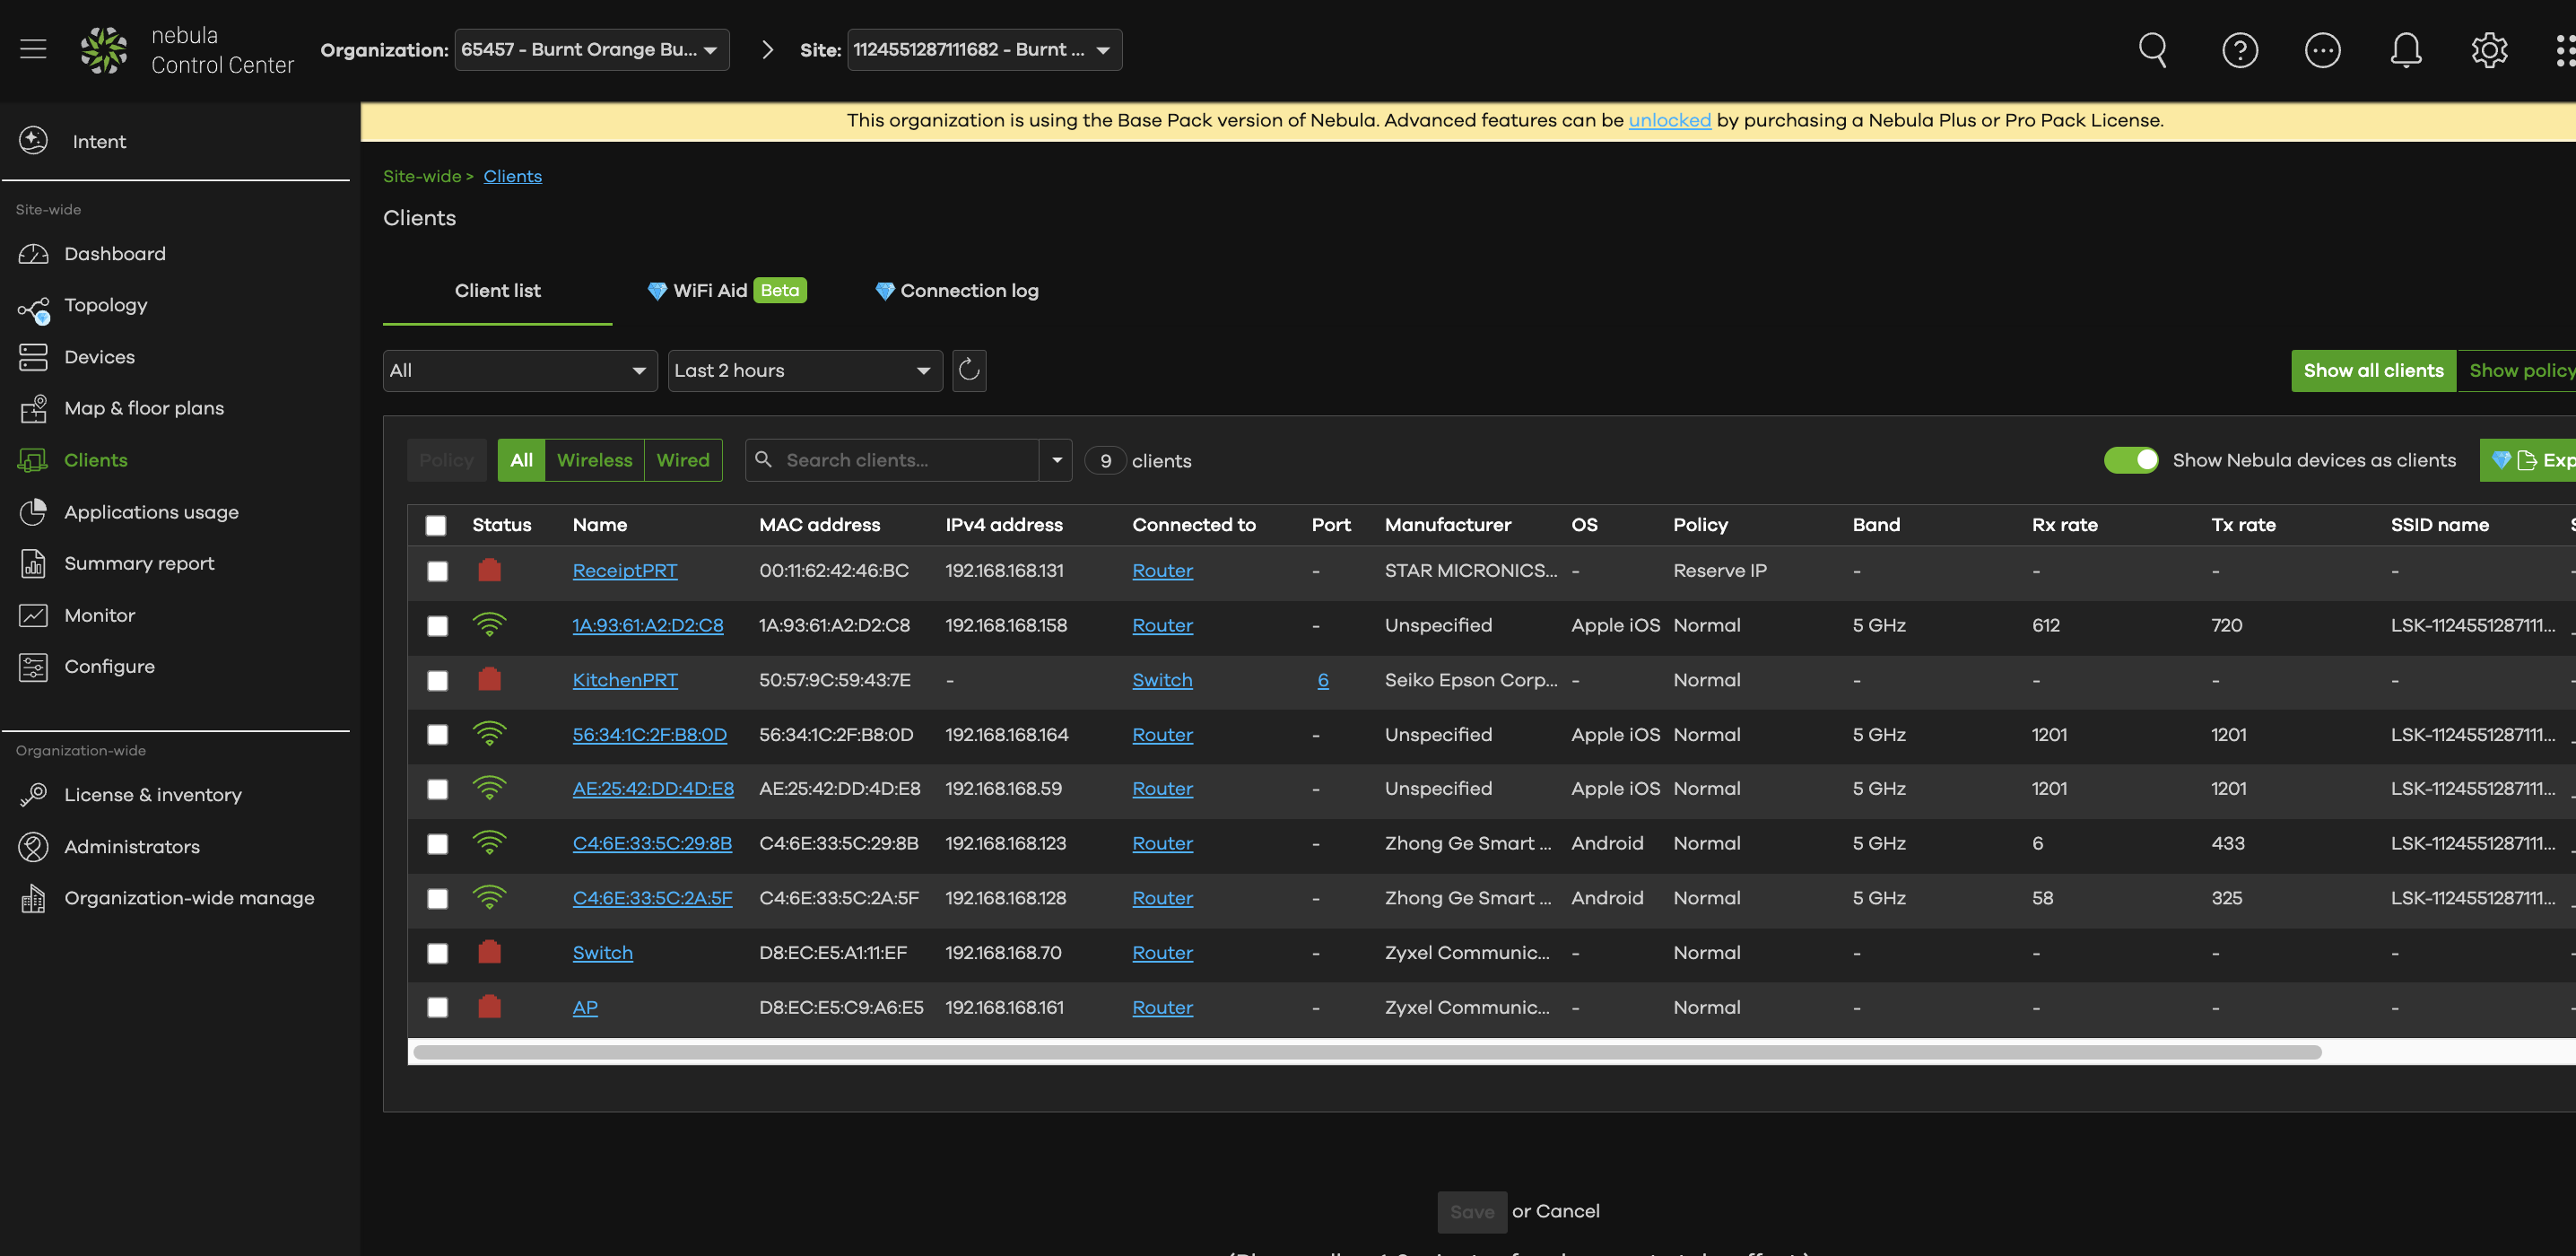This screenshot has height=1256, width=2576.
Task: Toggle Show Nebula devices as clients switch
Action: 2131,460
